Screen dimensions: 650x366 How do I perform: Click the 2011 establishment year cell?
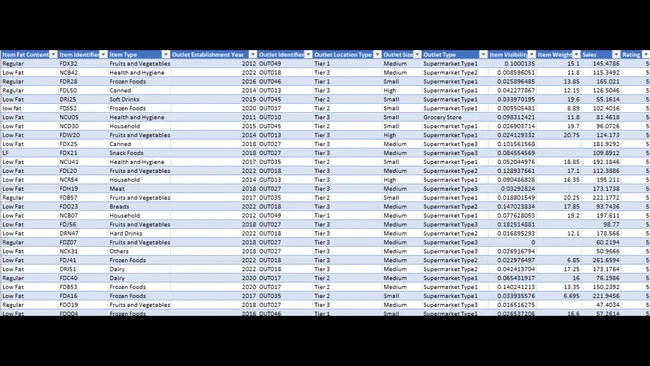point(214,117)
